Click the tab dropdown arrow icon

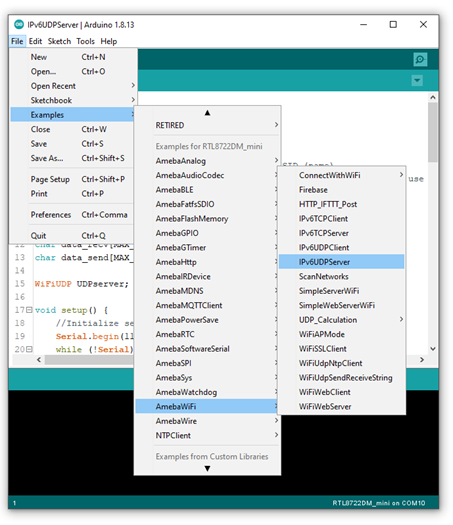click(x=417, y=81)
